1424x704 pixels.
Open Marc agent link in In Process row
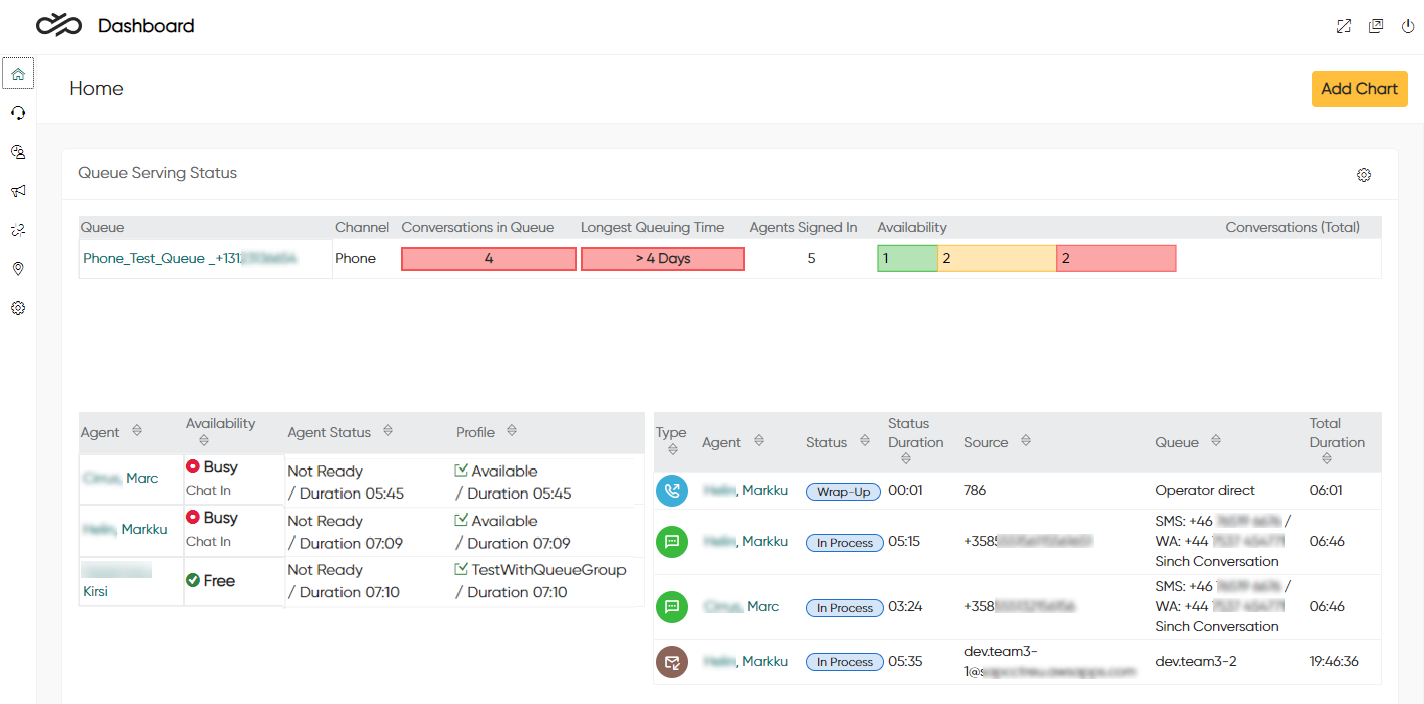pyautogui.click(x=740, y=607)
